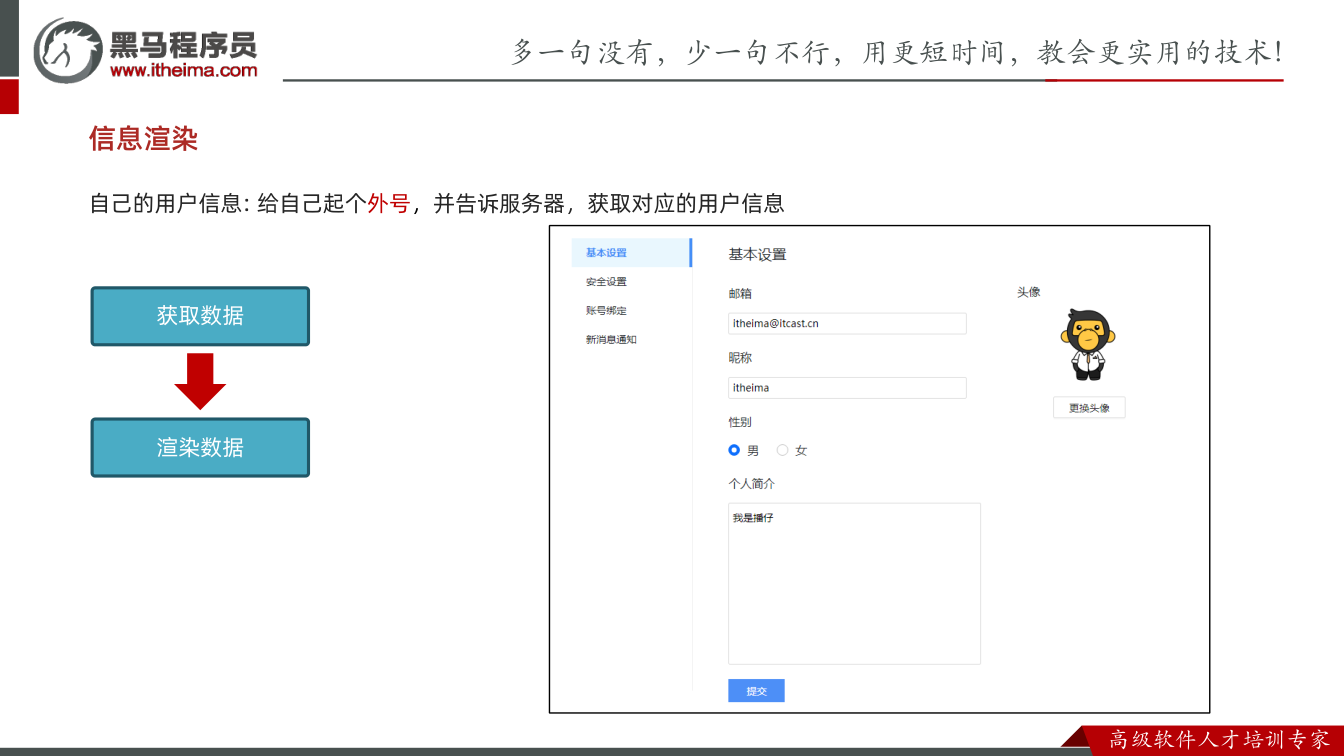
Task: Click the 高级软件人才培训专家 footer text
Action: (x=1220, y=739)
